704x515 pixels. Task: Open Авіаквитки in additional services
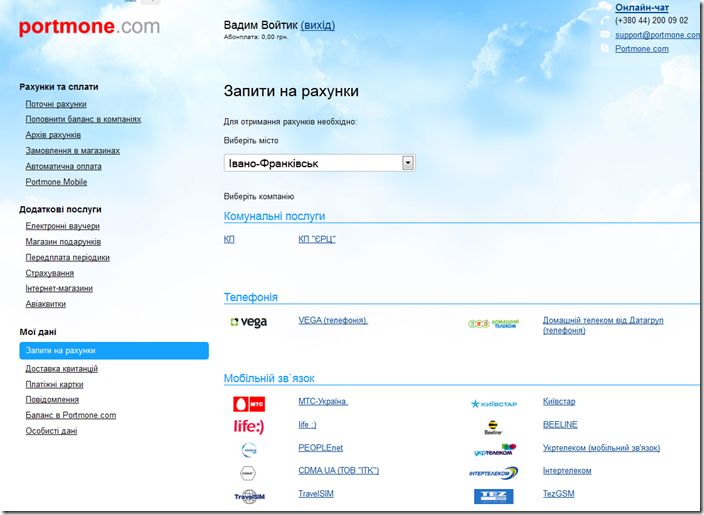[46, 304]
